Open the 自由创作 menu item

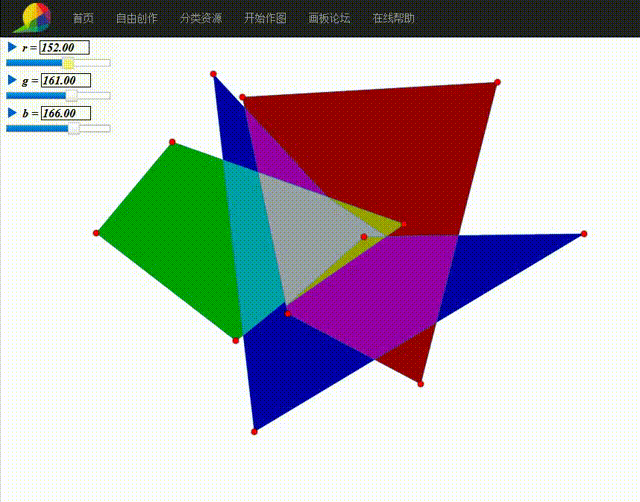[137, 18]
